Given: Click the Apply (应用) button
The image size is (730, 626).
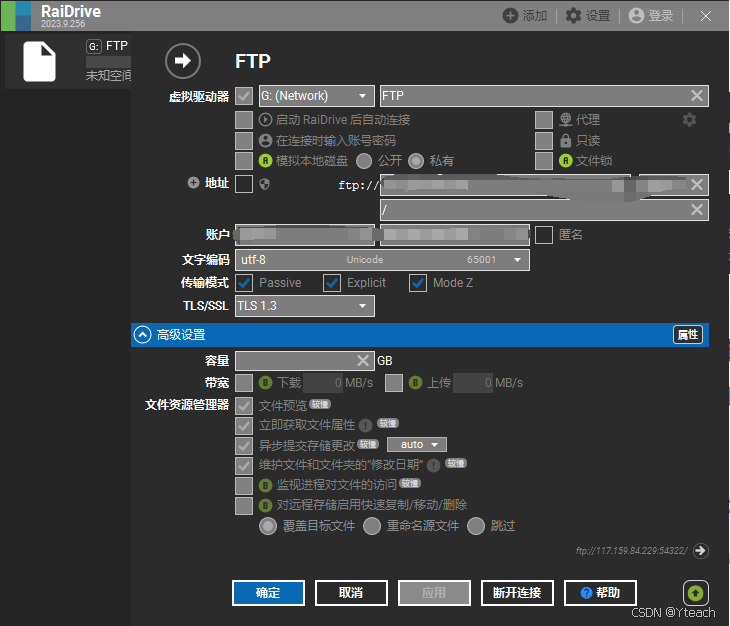Looking at the screenshot, I should point(434,593).
